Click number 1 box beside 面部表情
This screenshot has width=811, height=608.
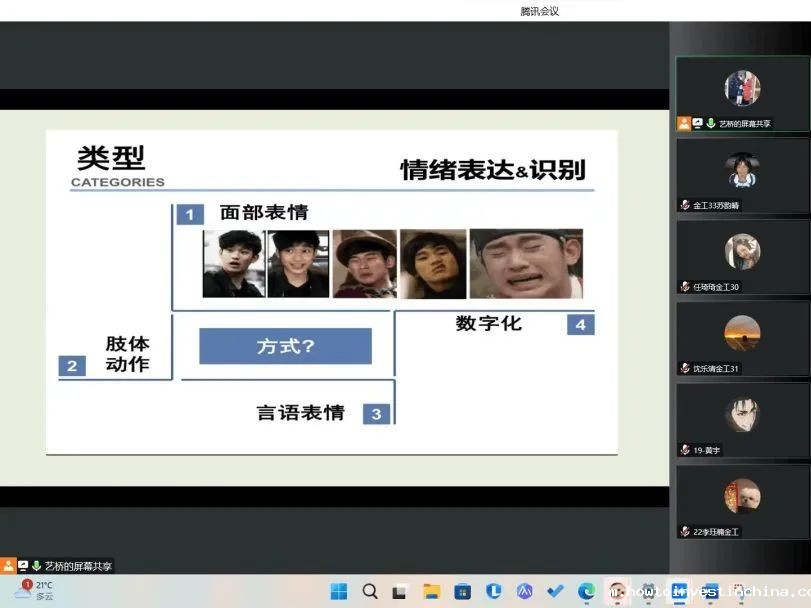(189, 214)
